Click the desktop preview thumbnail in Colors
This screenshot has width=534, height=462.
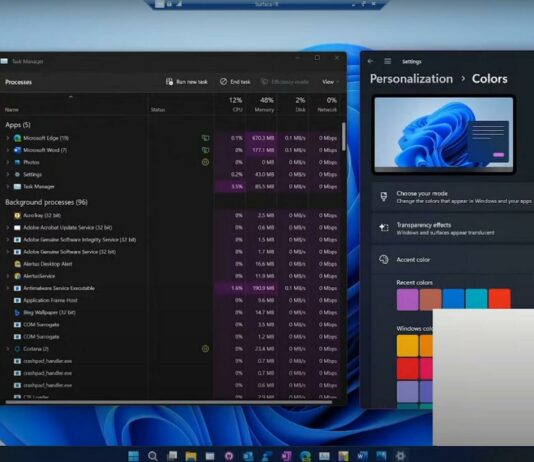click(444, 135)
